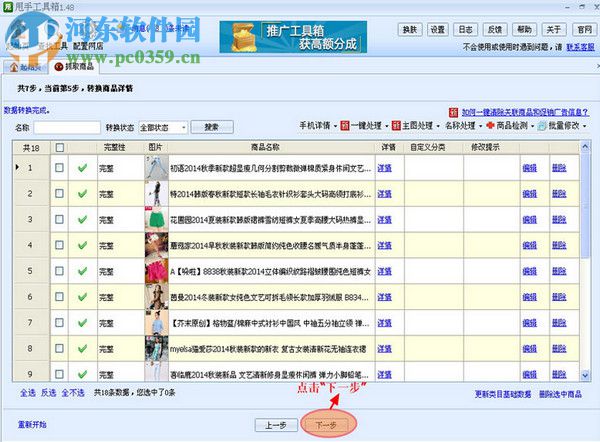The image size is (600, 442).
Task: Click 更新类目基础数据 link
Action: coord(503,394)
